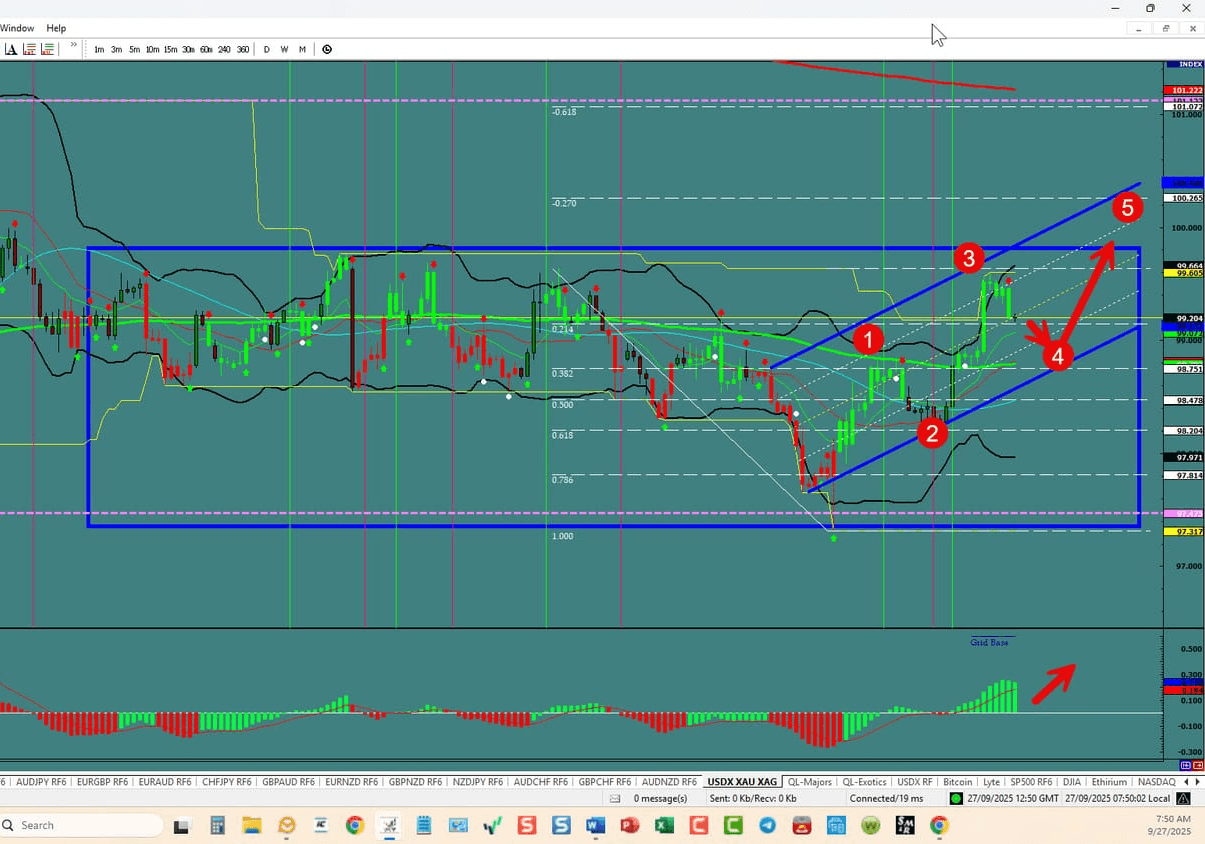Screen dimensions: 1205x844
Task: Click the INDEX label above the price axis
Action: point(1185,63)
